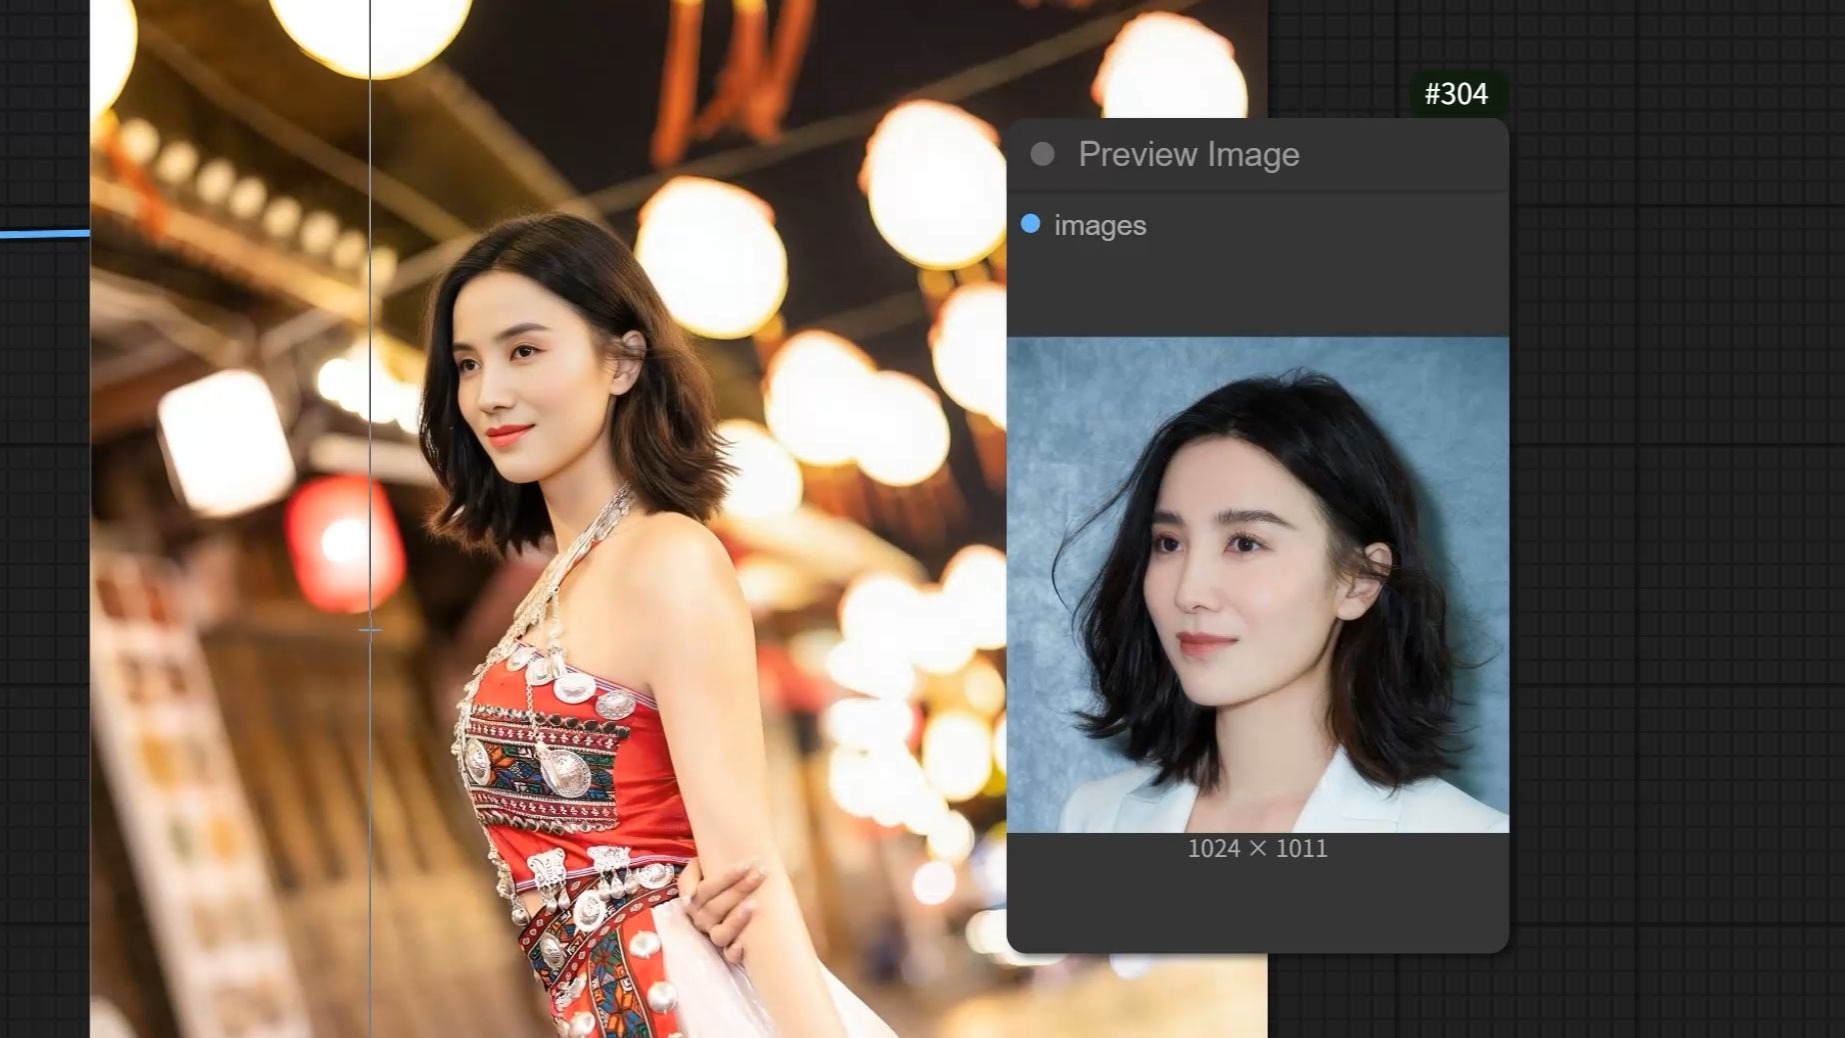This screenshot has width=1845, height=1038.
Task: Click the vertical comparison slider line
Action: tap(370, 519)
